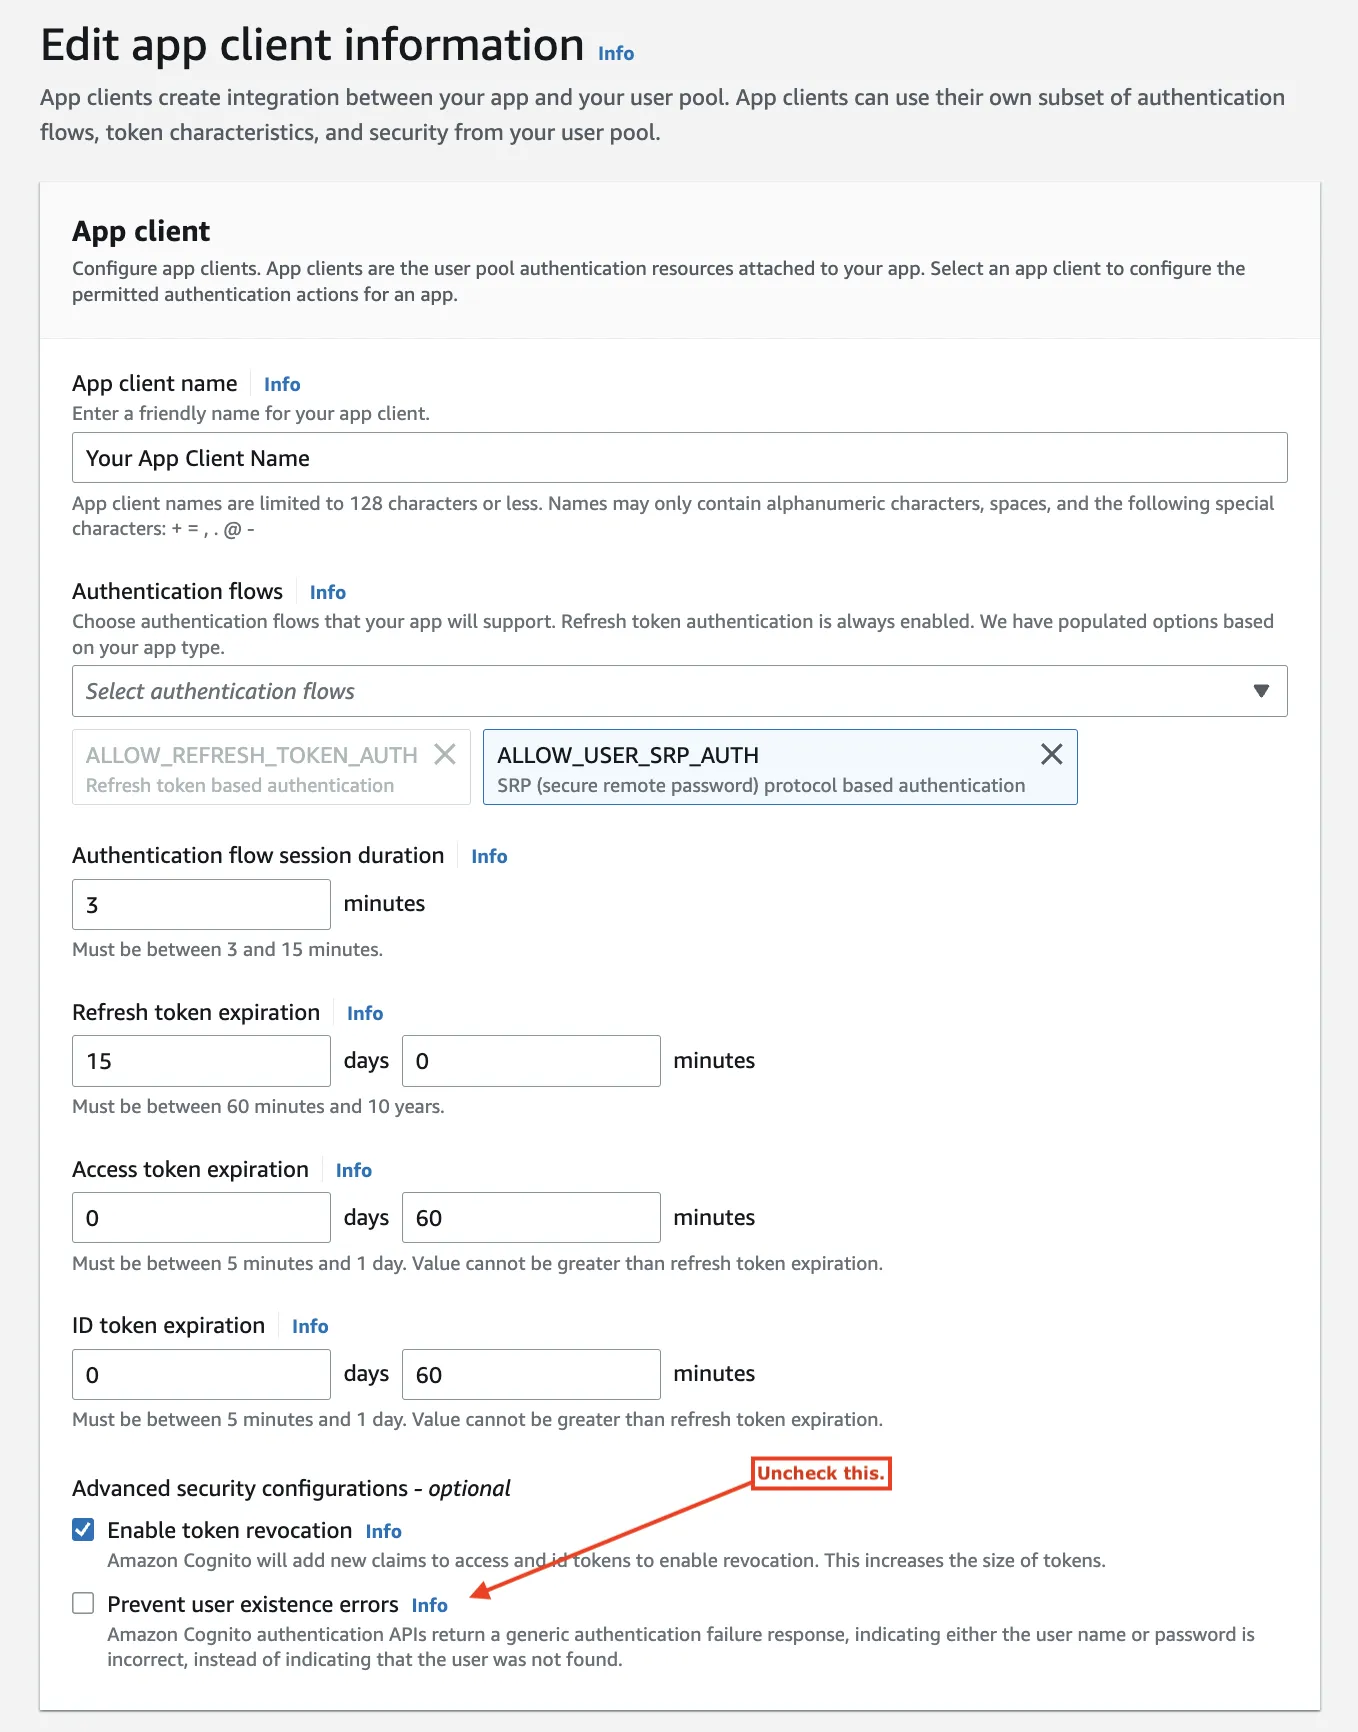
Task: Open Info next to page title
Action: (616, 54)
